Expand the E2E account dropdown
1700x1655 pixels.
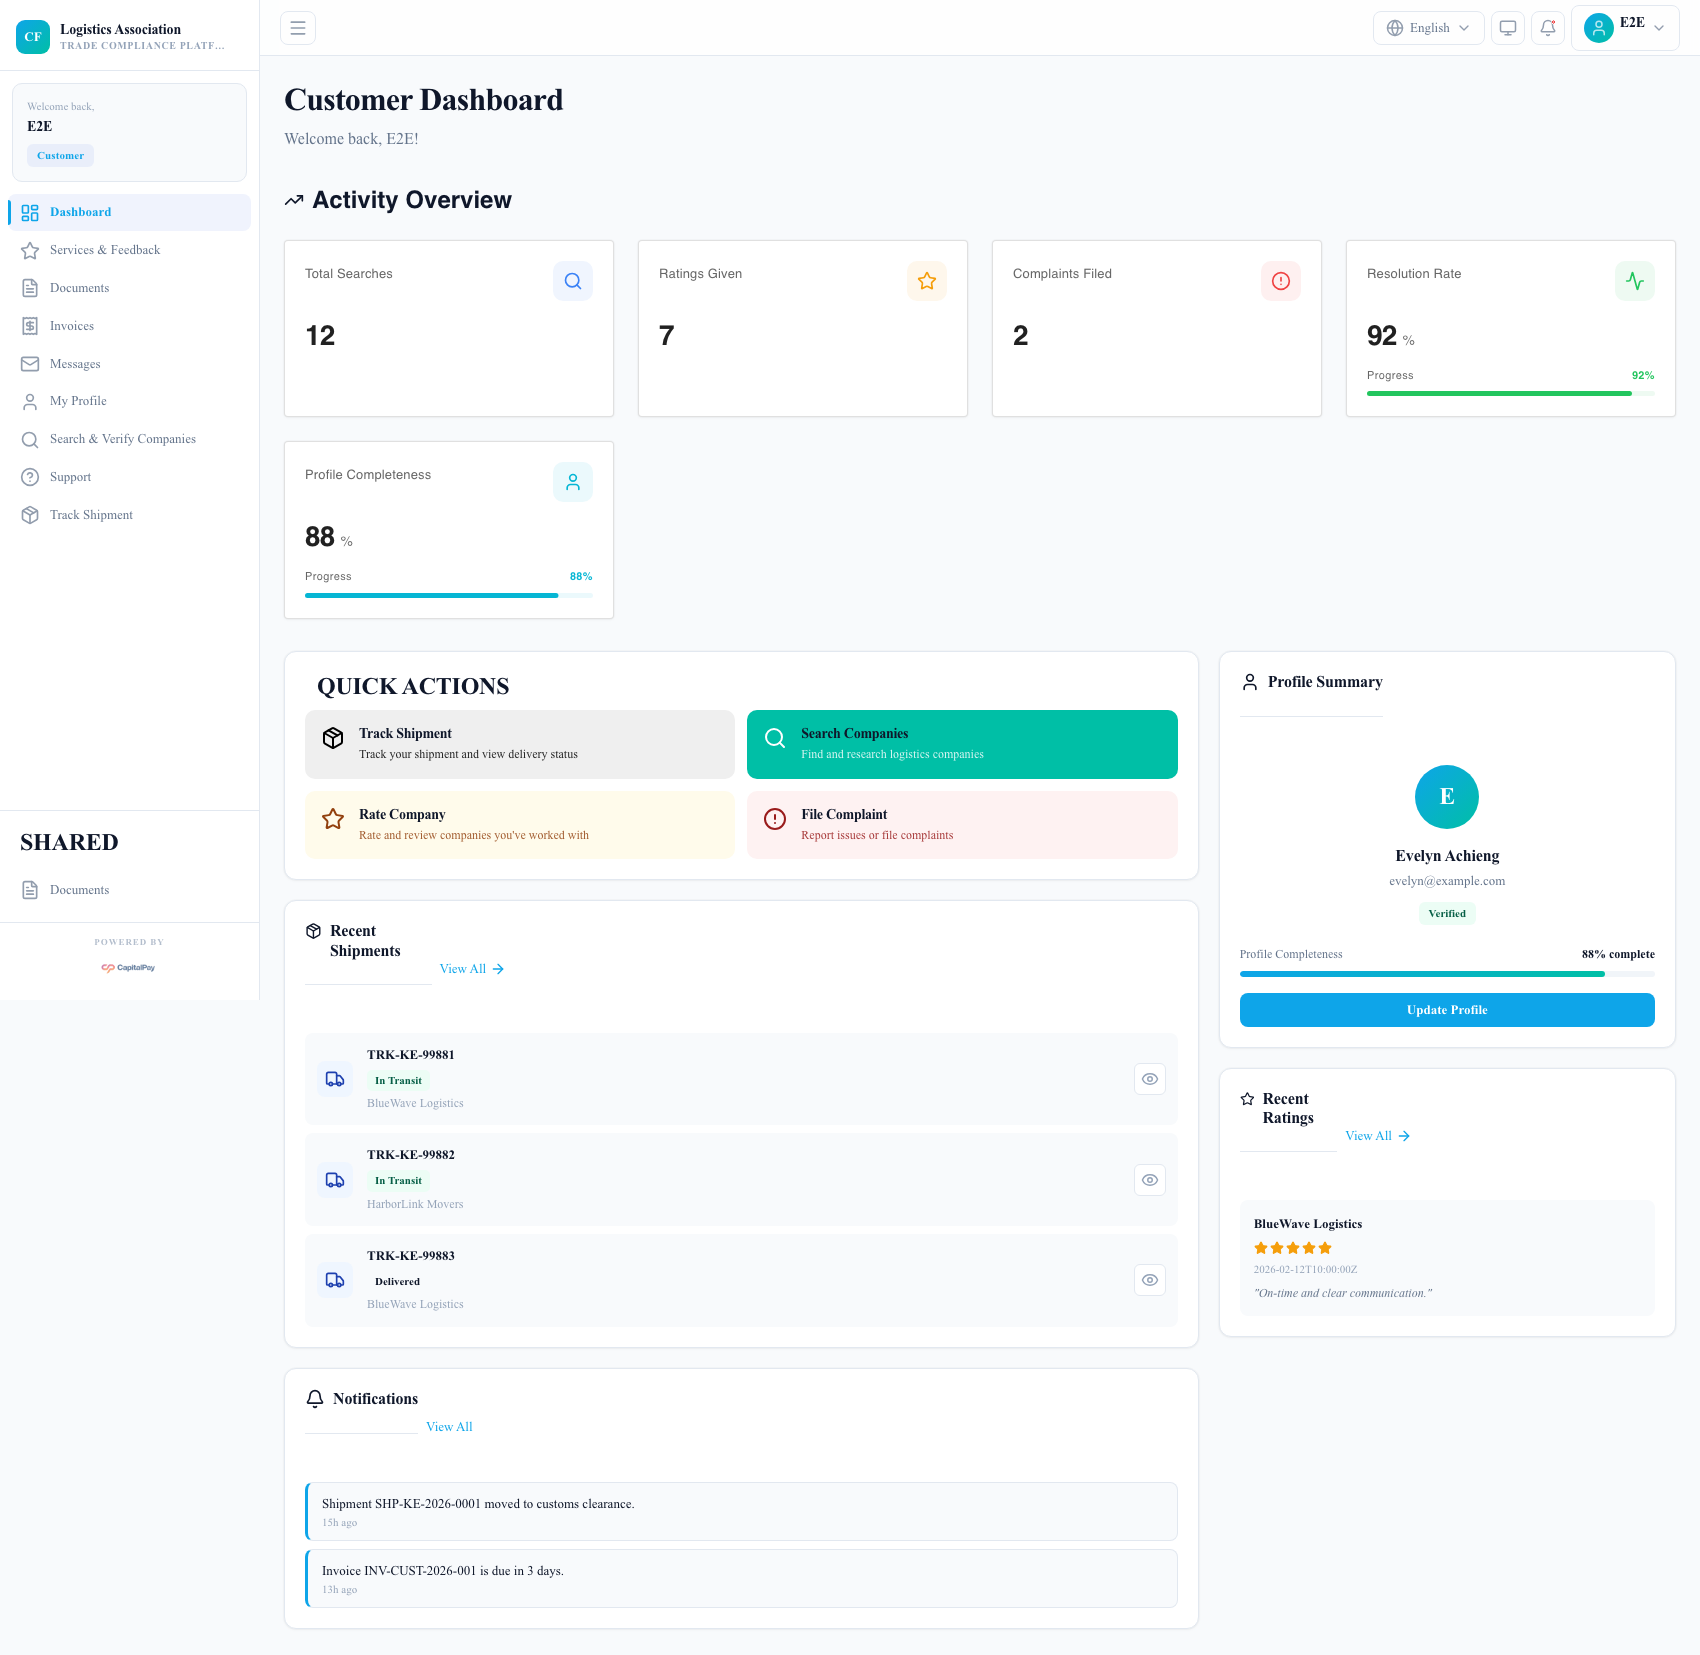tap(1624, 27)
